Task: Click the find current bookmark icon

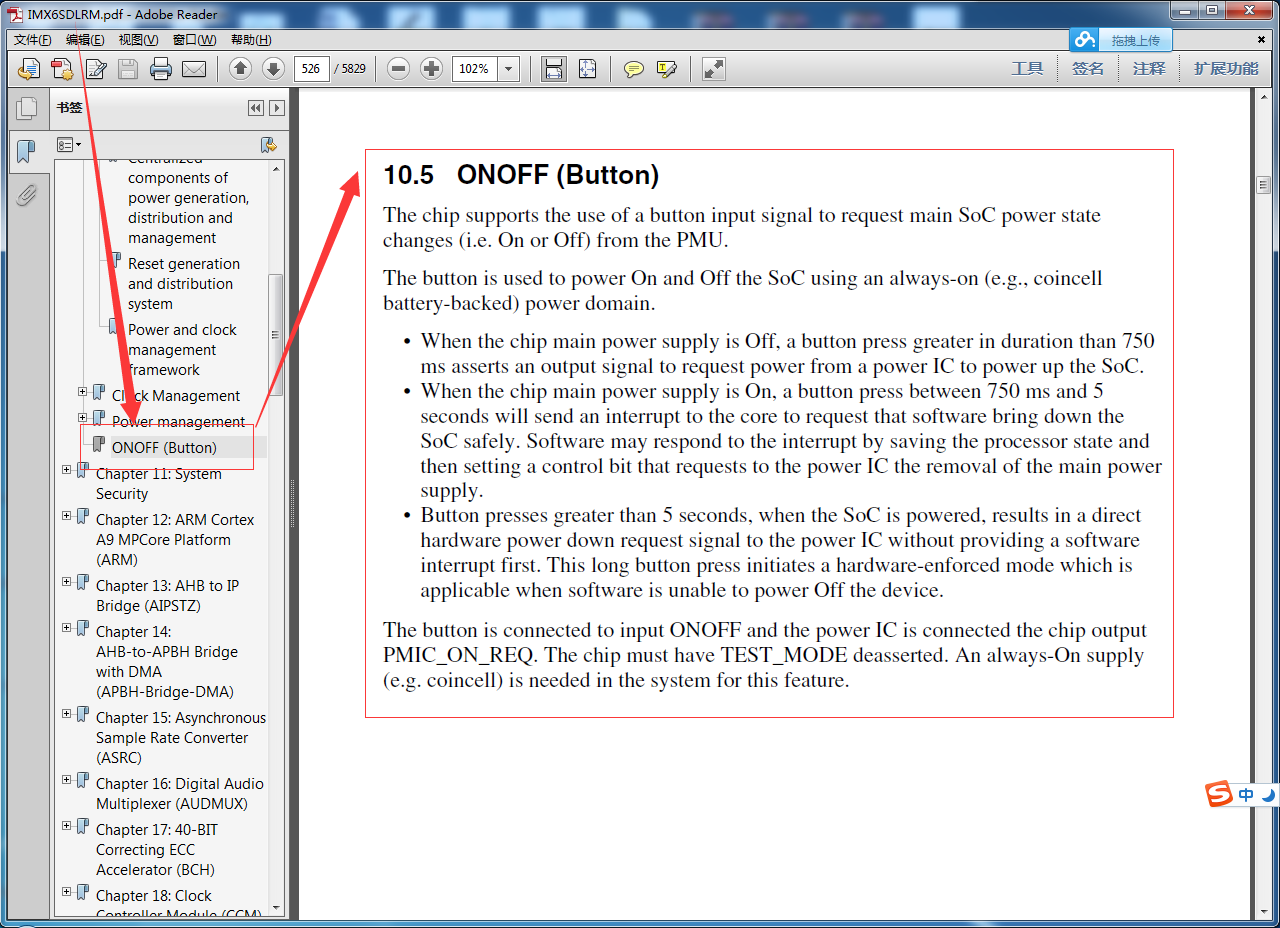Action: [x=268, y=145]
